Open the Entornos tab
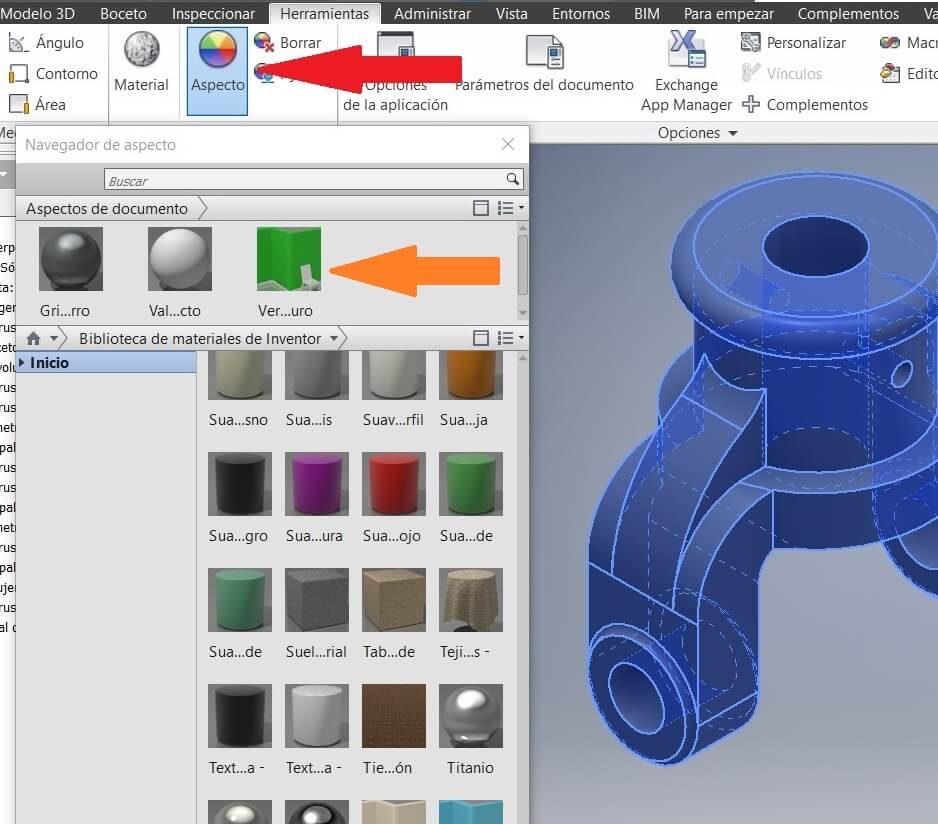 click(581, 13)
